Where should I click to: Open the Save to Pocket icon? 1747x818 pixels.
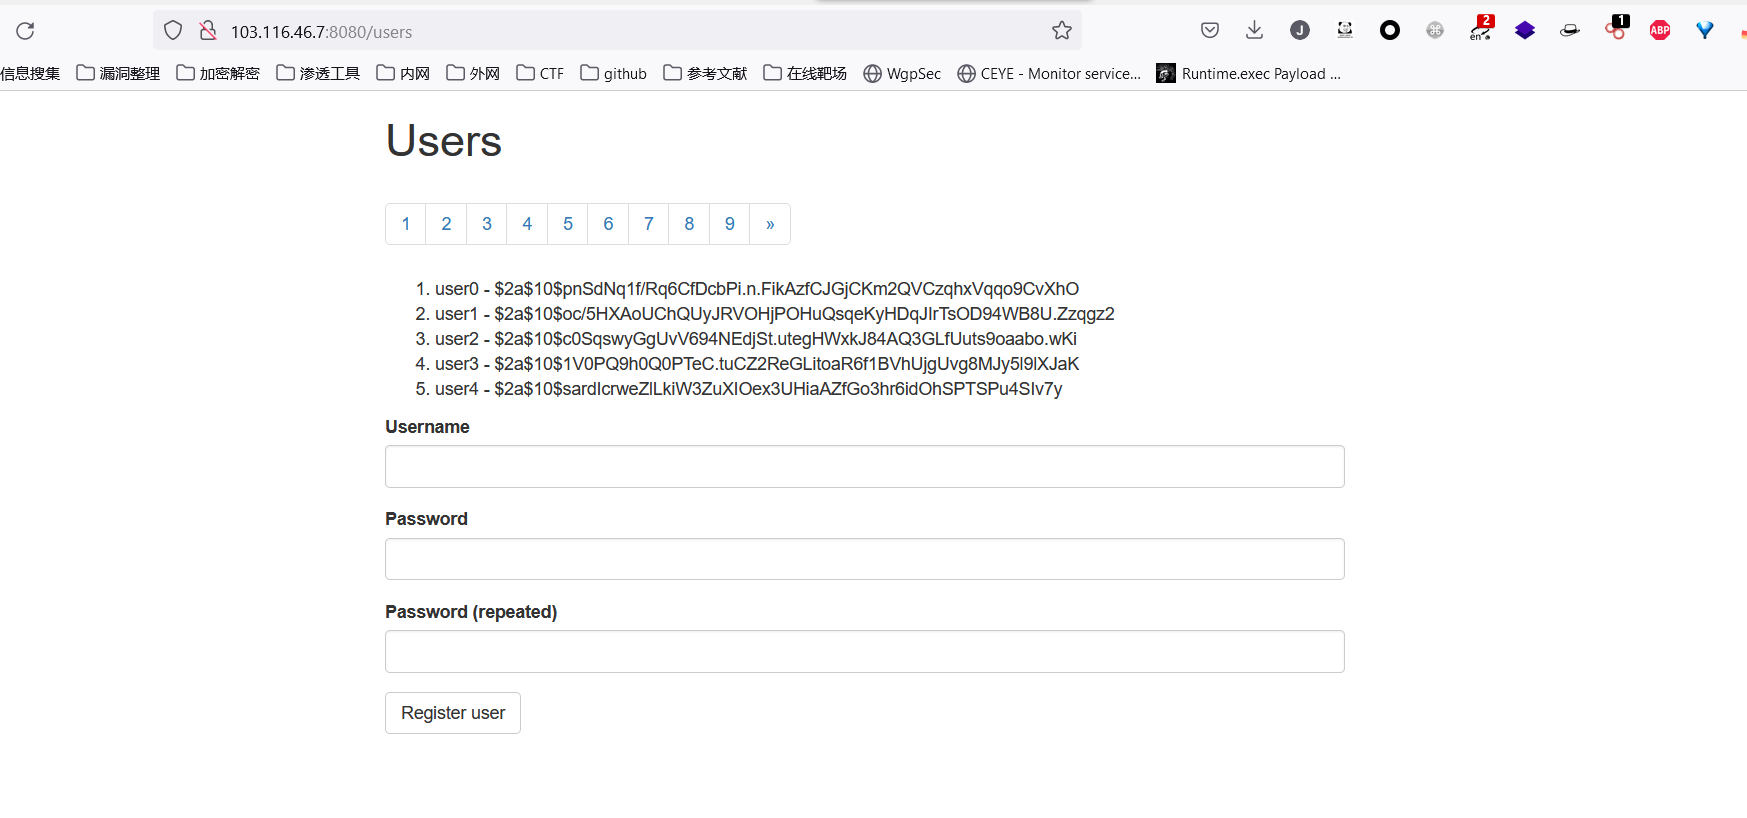[x=1209, y=30]
